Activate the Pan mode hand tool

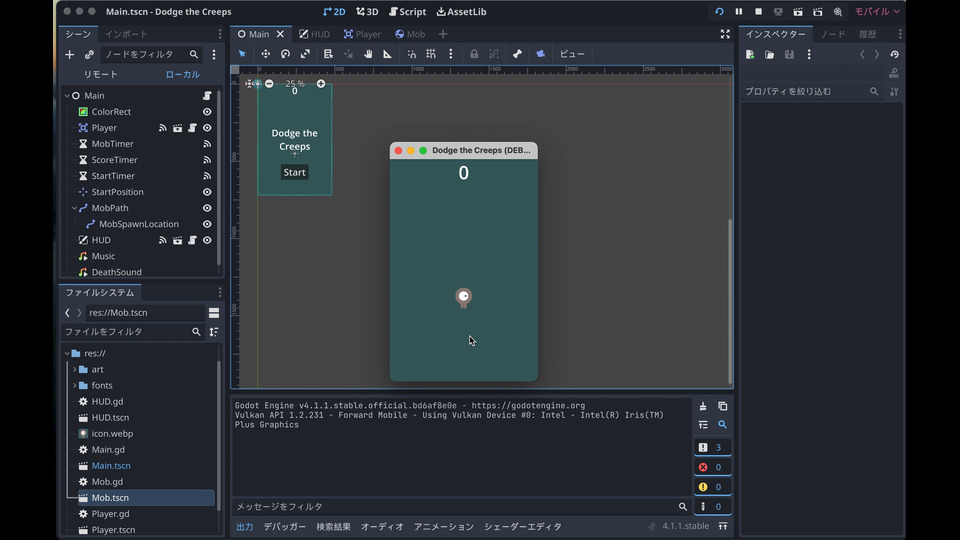coord(368,54)
